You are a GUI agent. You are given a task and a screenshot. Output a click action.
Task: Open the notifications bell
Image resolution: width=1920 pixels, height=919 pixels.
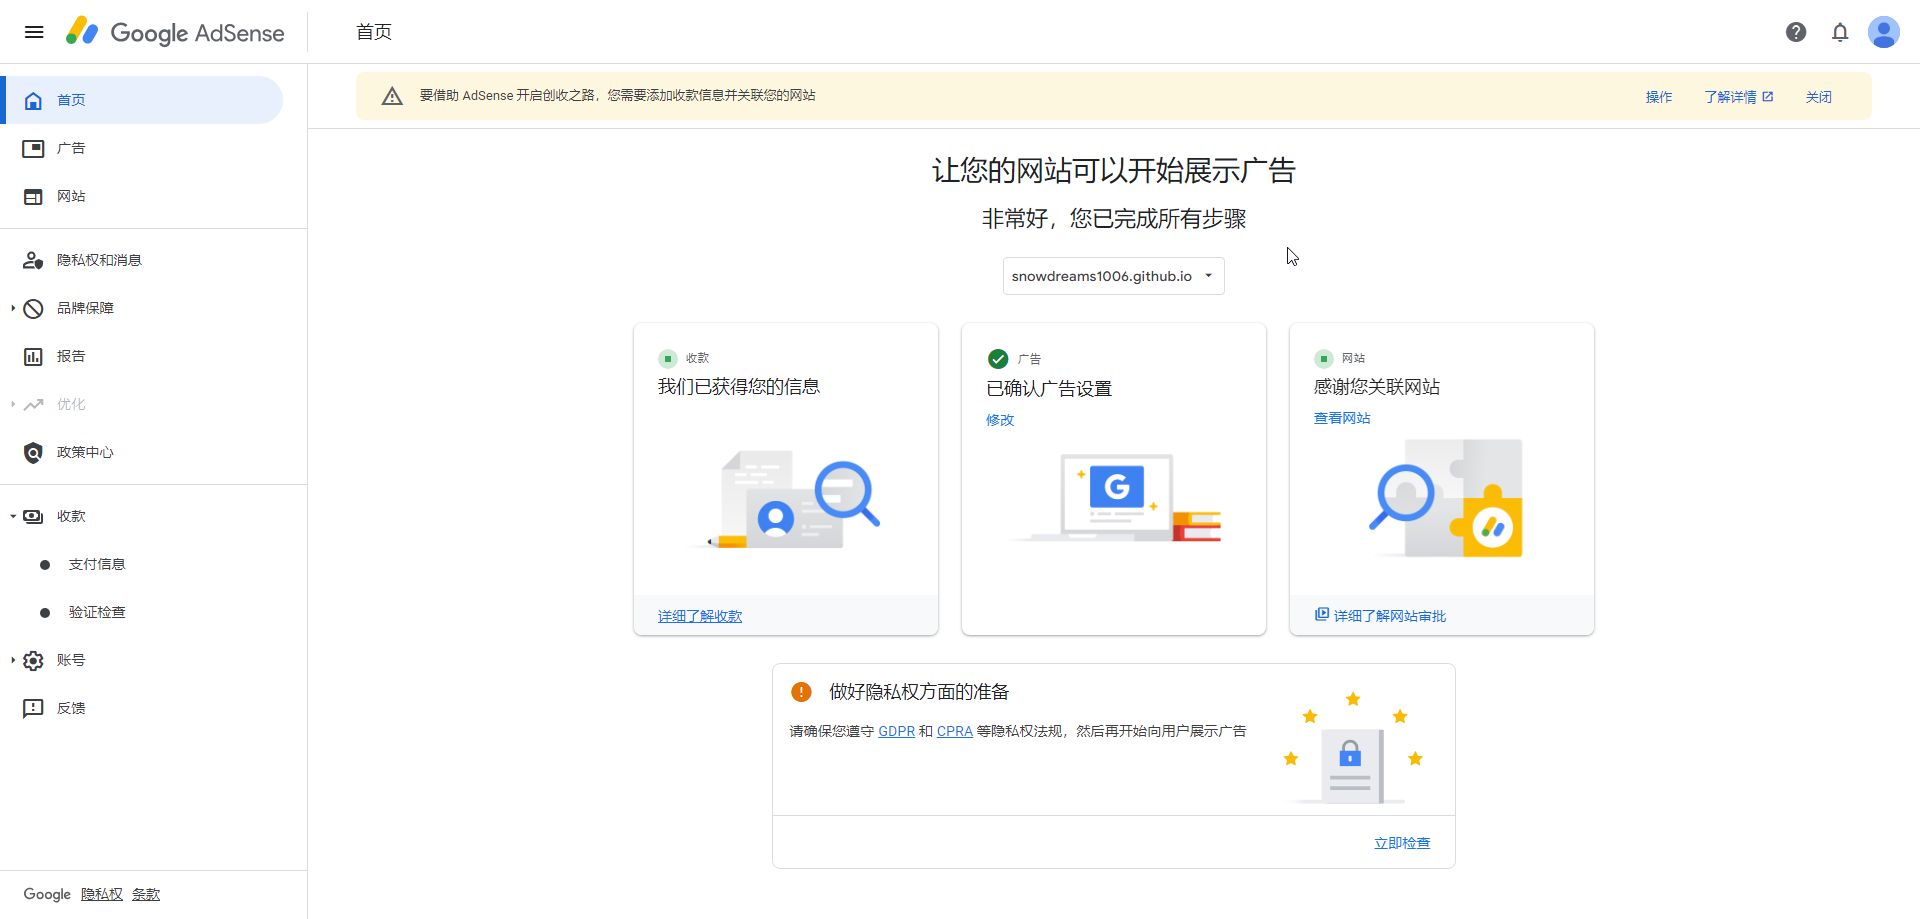[x=1840, y=32]
